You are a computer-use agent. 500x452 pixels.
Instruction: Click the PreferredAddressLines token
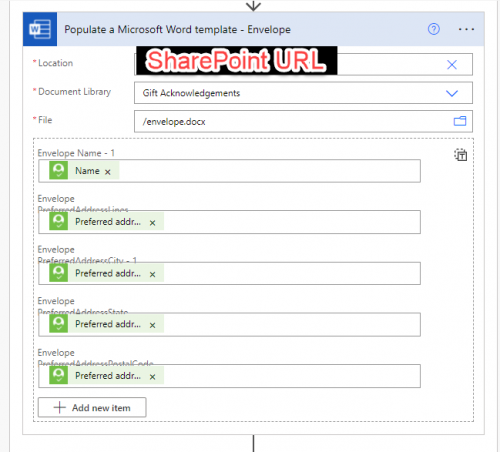click(x=106, y=222)
